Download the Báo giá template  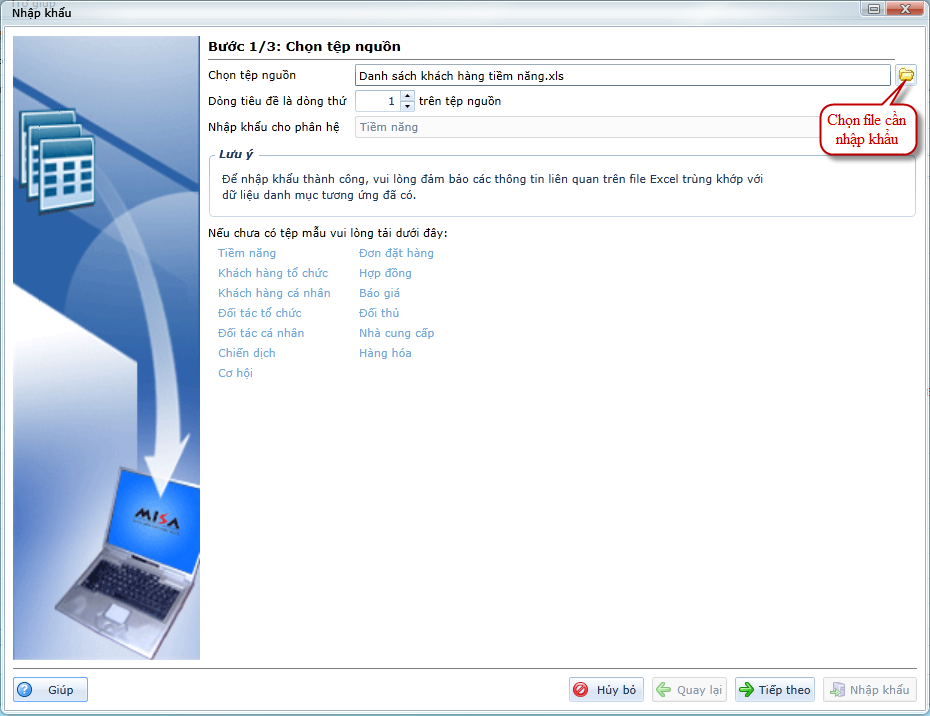coord(379,293)
